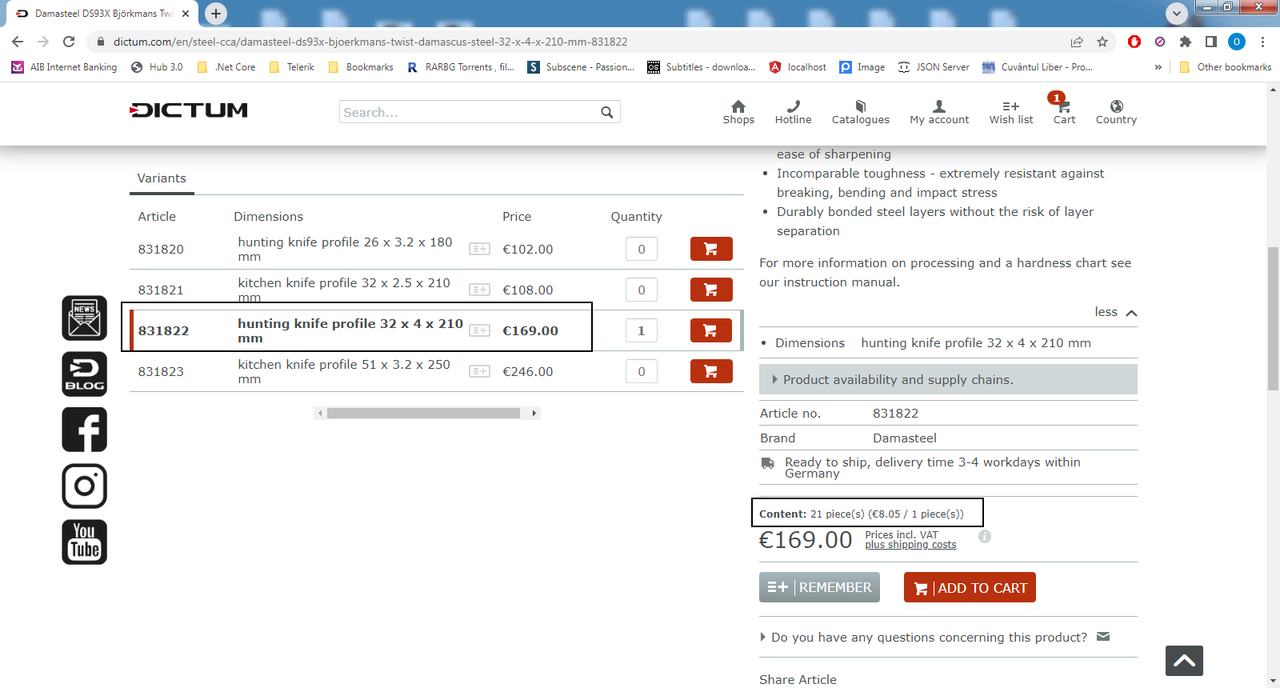The width and height of the screenshot is (1280, 688).
Task: Open the Facebook sidebar icon
Action: tap(84, 430)
